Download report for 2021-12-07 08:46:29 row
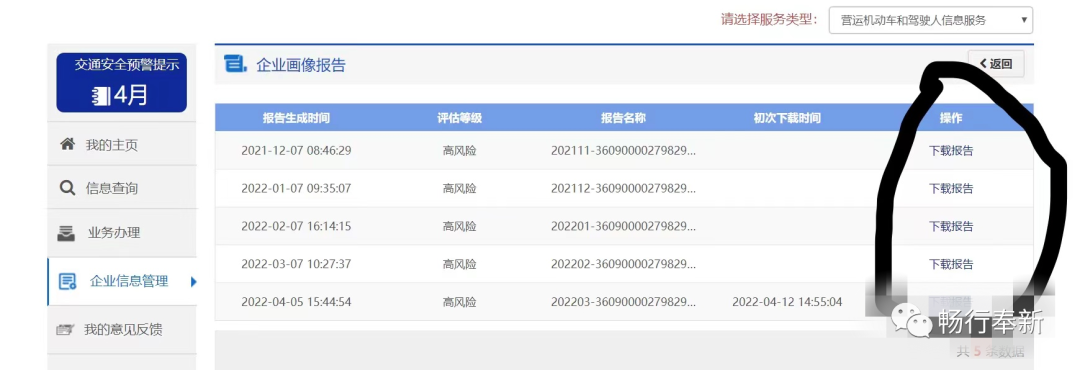Screen dimensions: 1080x370 click(x=951, y=151)
